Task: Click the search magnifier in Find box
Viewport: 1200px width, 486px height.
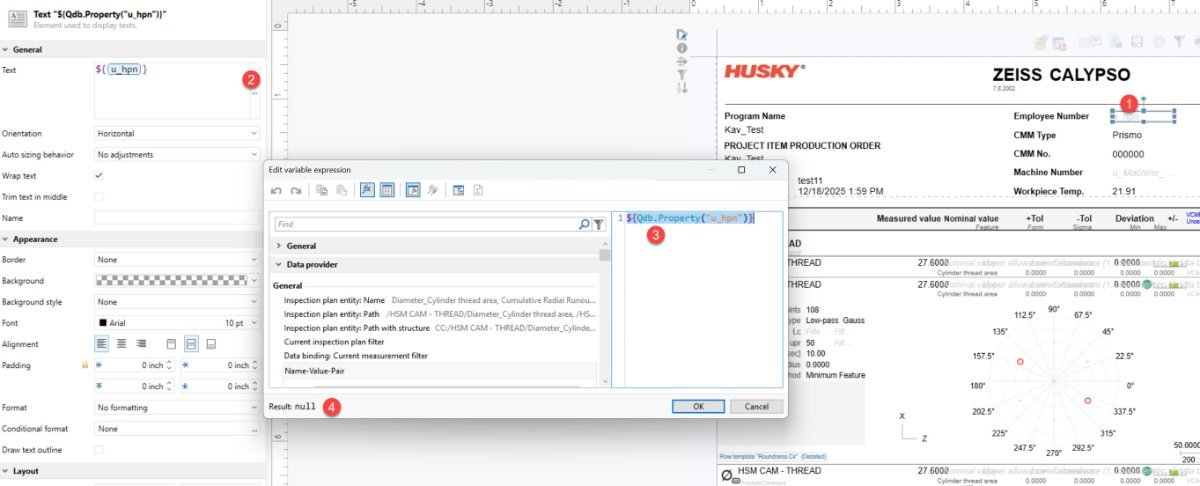Action: coord(584,225)
